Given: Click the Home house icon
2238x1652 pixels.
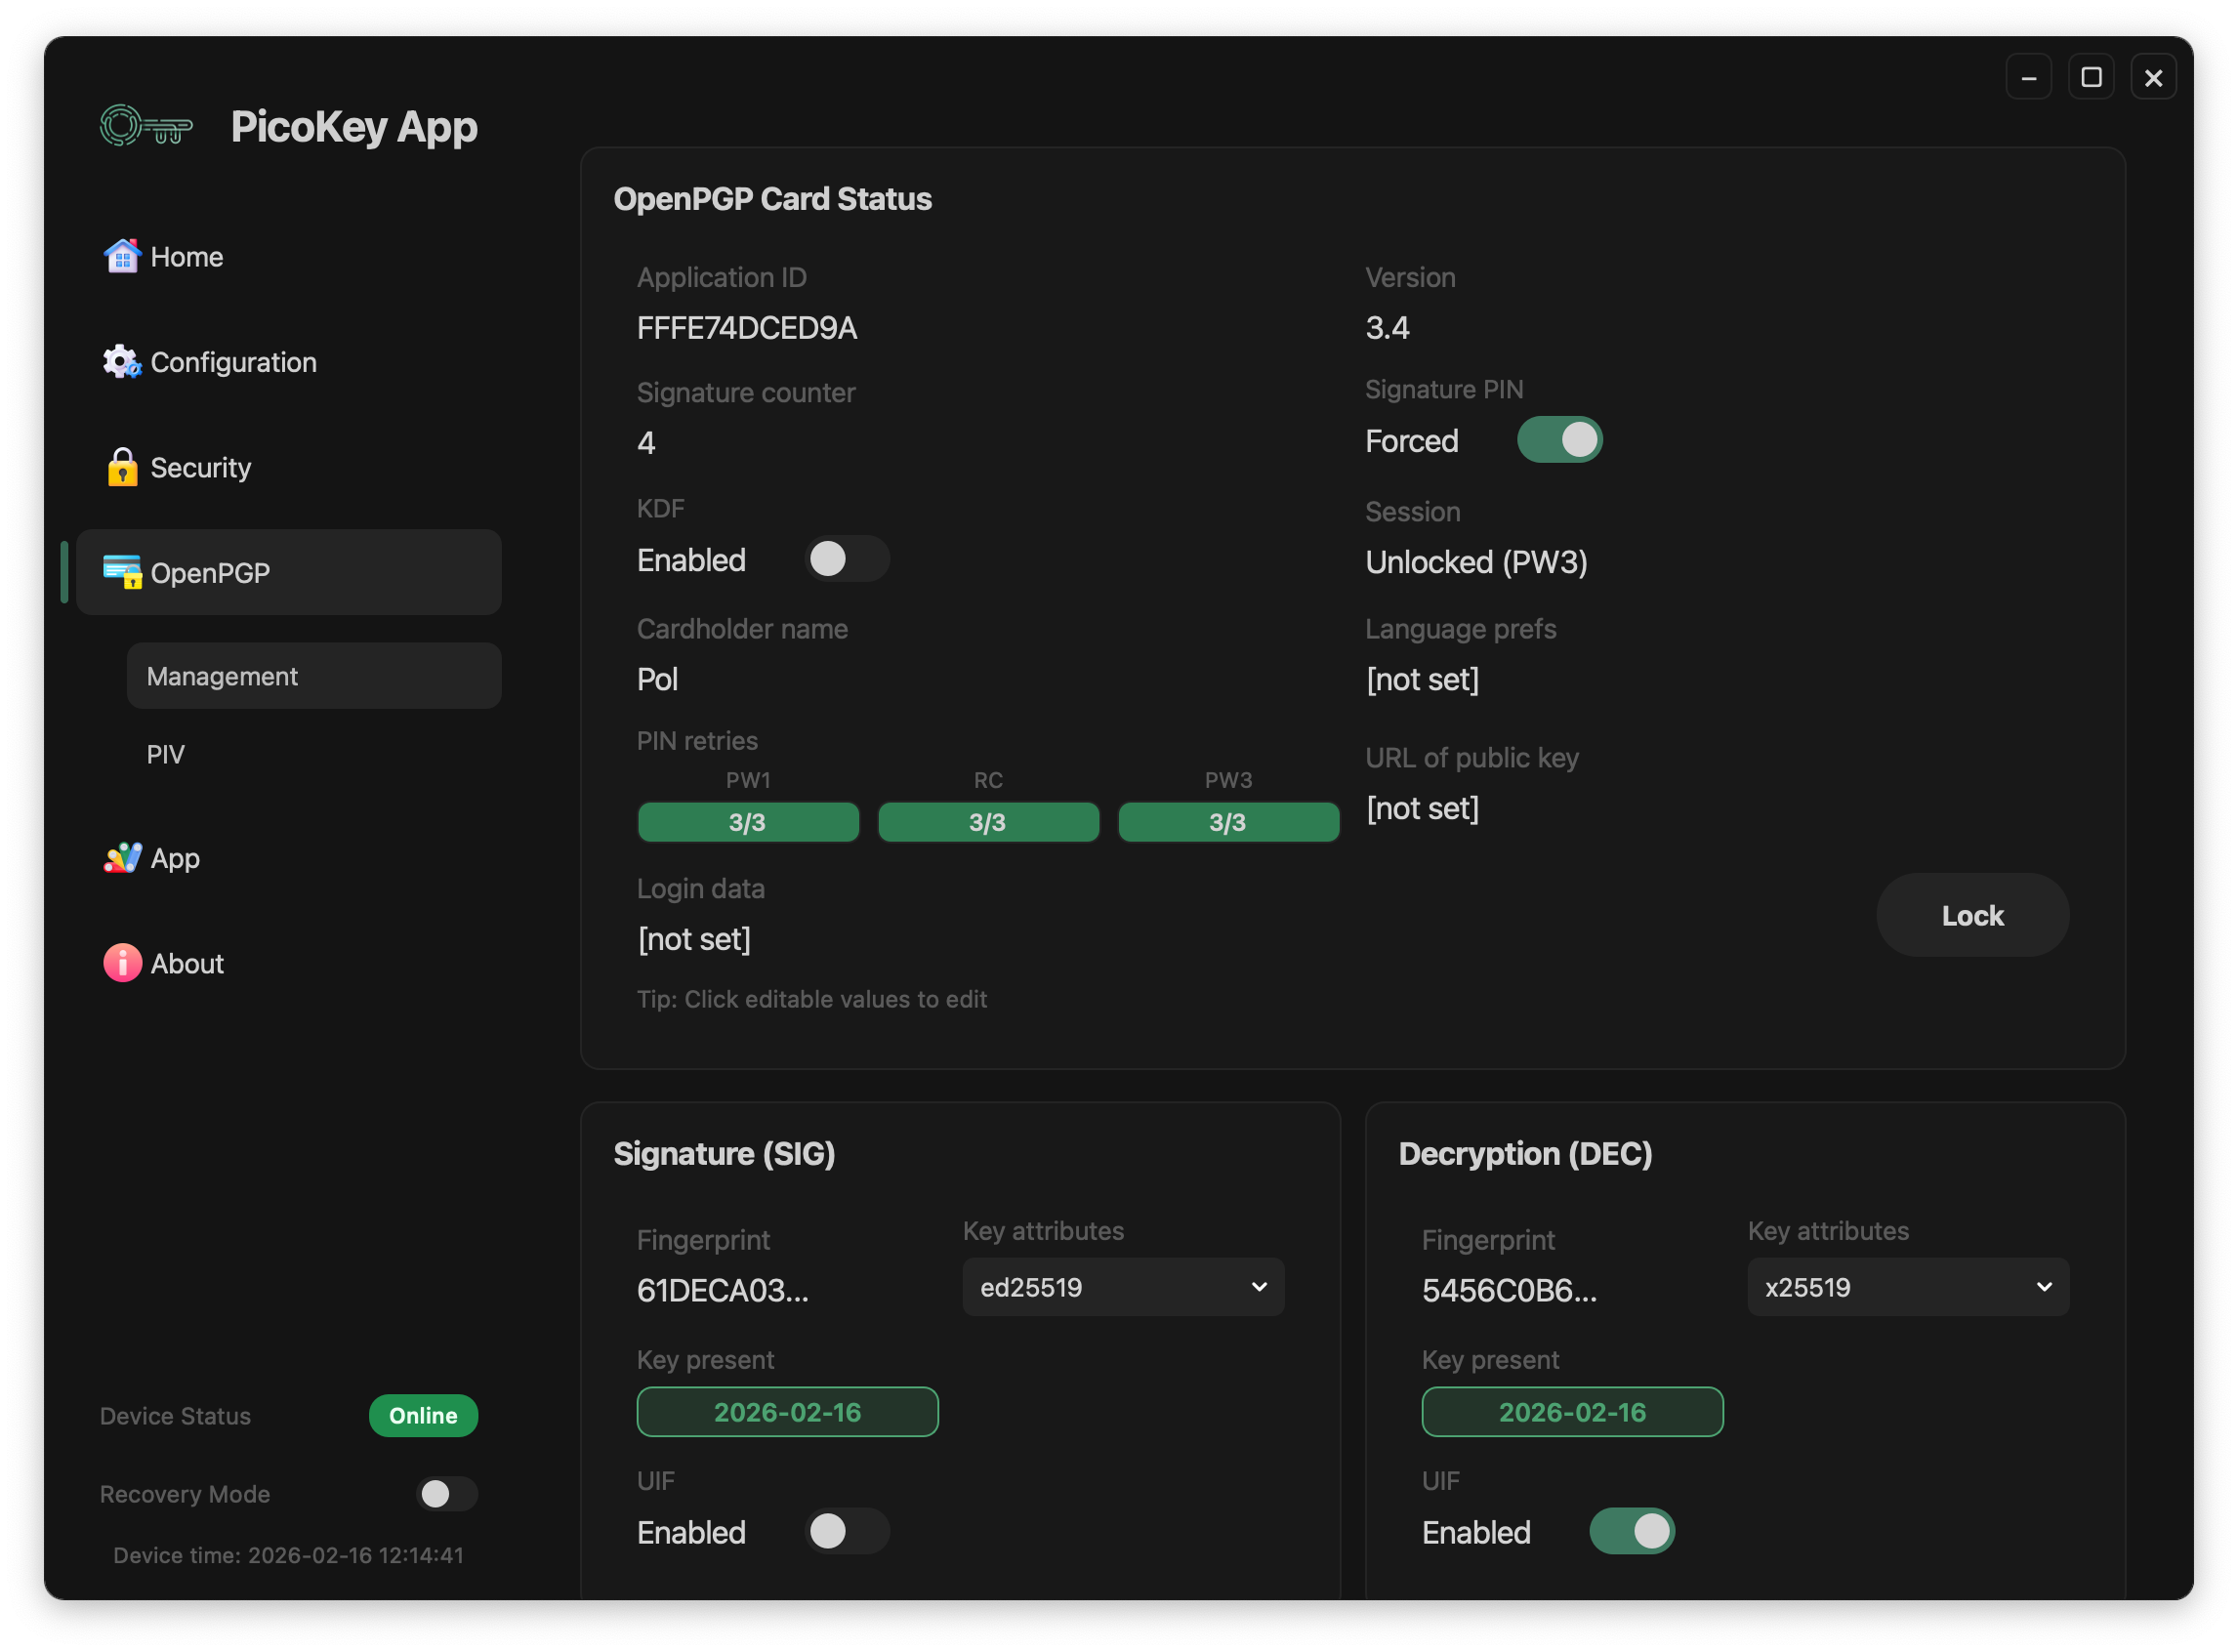Looking at the screenshot, I should click(x=122, y=256).
